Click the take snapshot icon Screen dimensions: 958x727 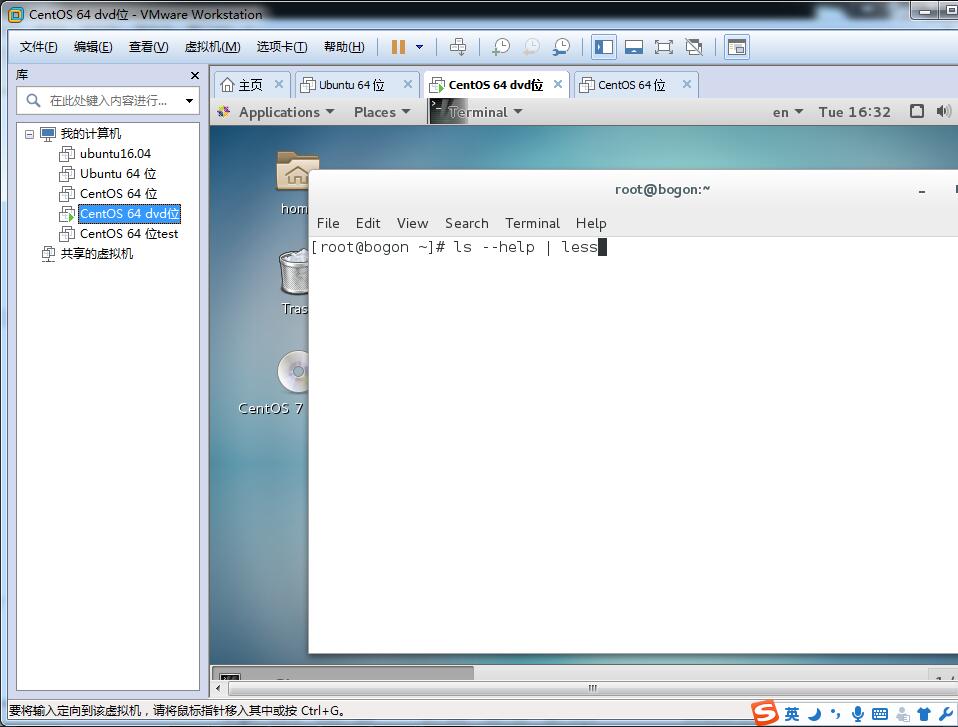tap(501, 47)
